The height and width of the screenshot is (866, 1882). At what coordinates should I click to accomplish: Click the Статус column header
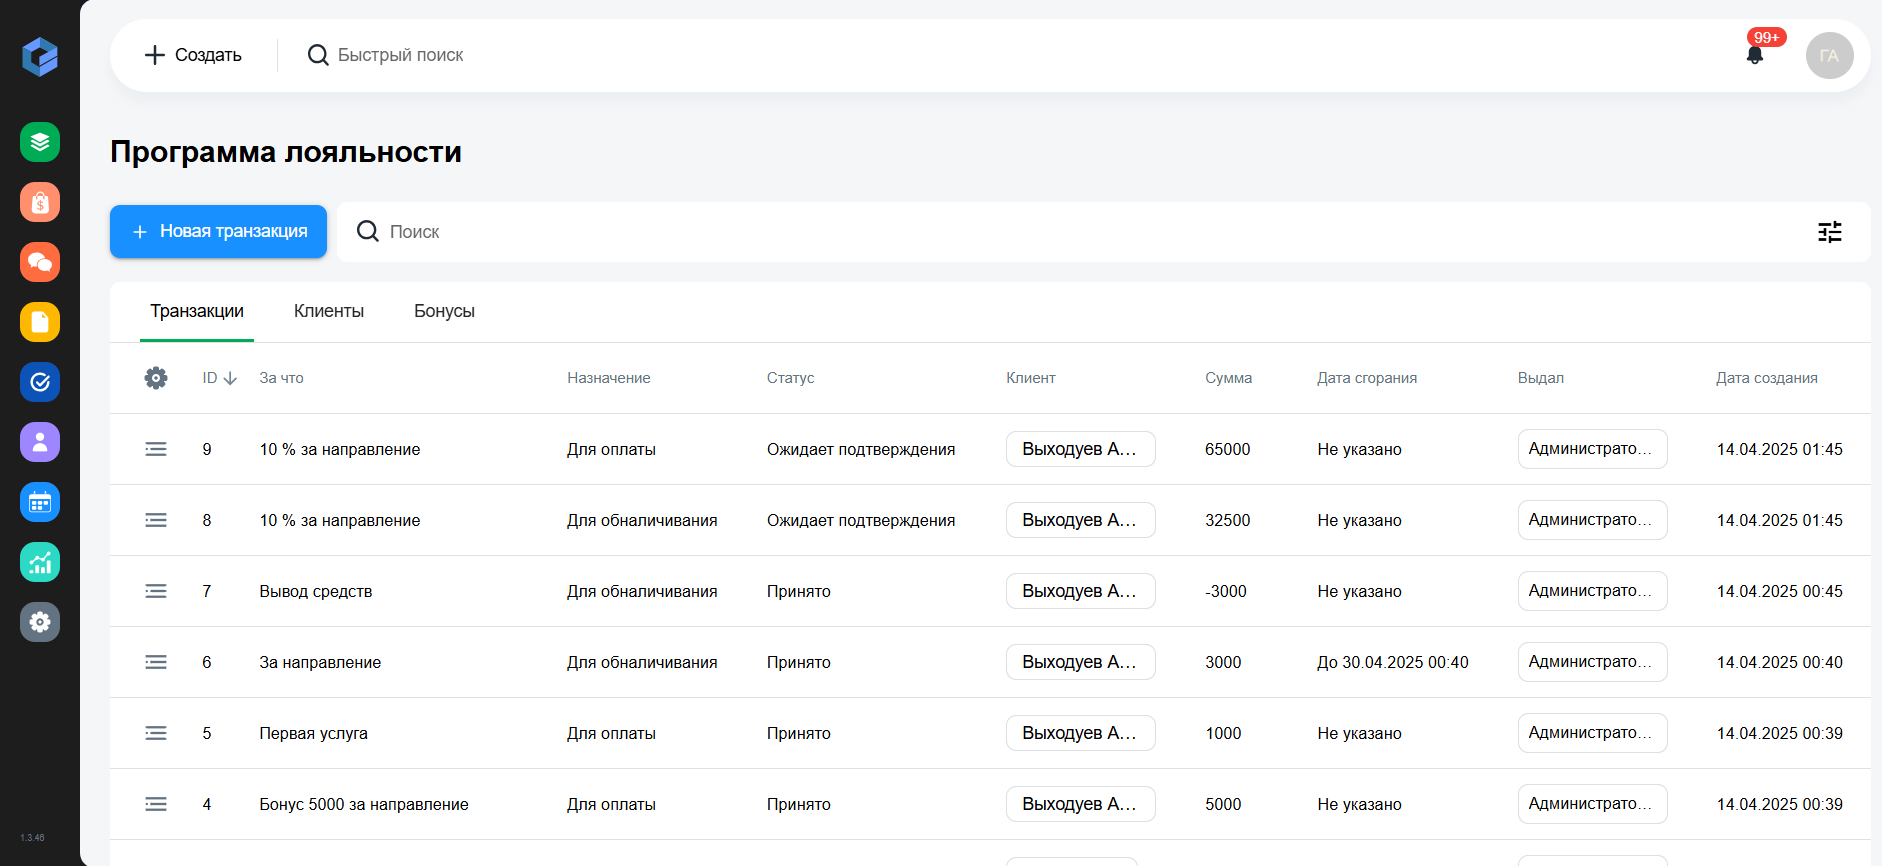[x=790, y=378]
